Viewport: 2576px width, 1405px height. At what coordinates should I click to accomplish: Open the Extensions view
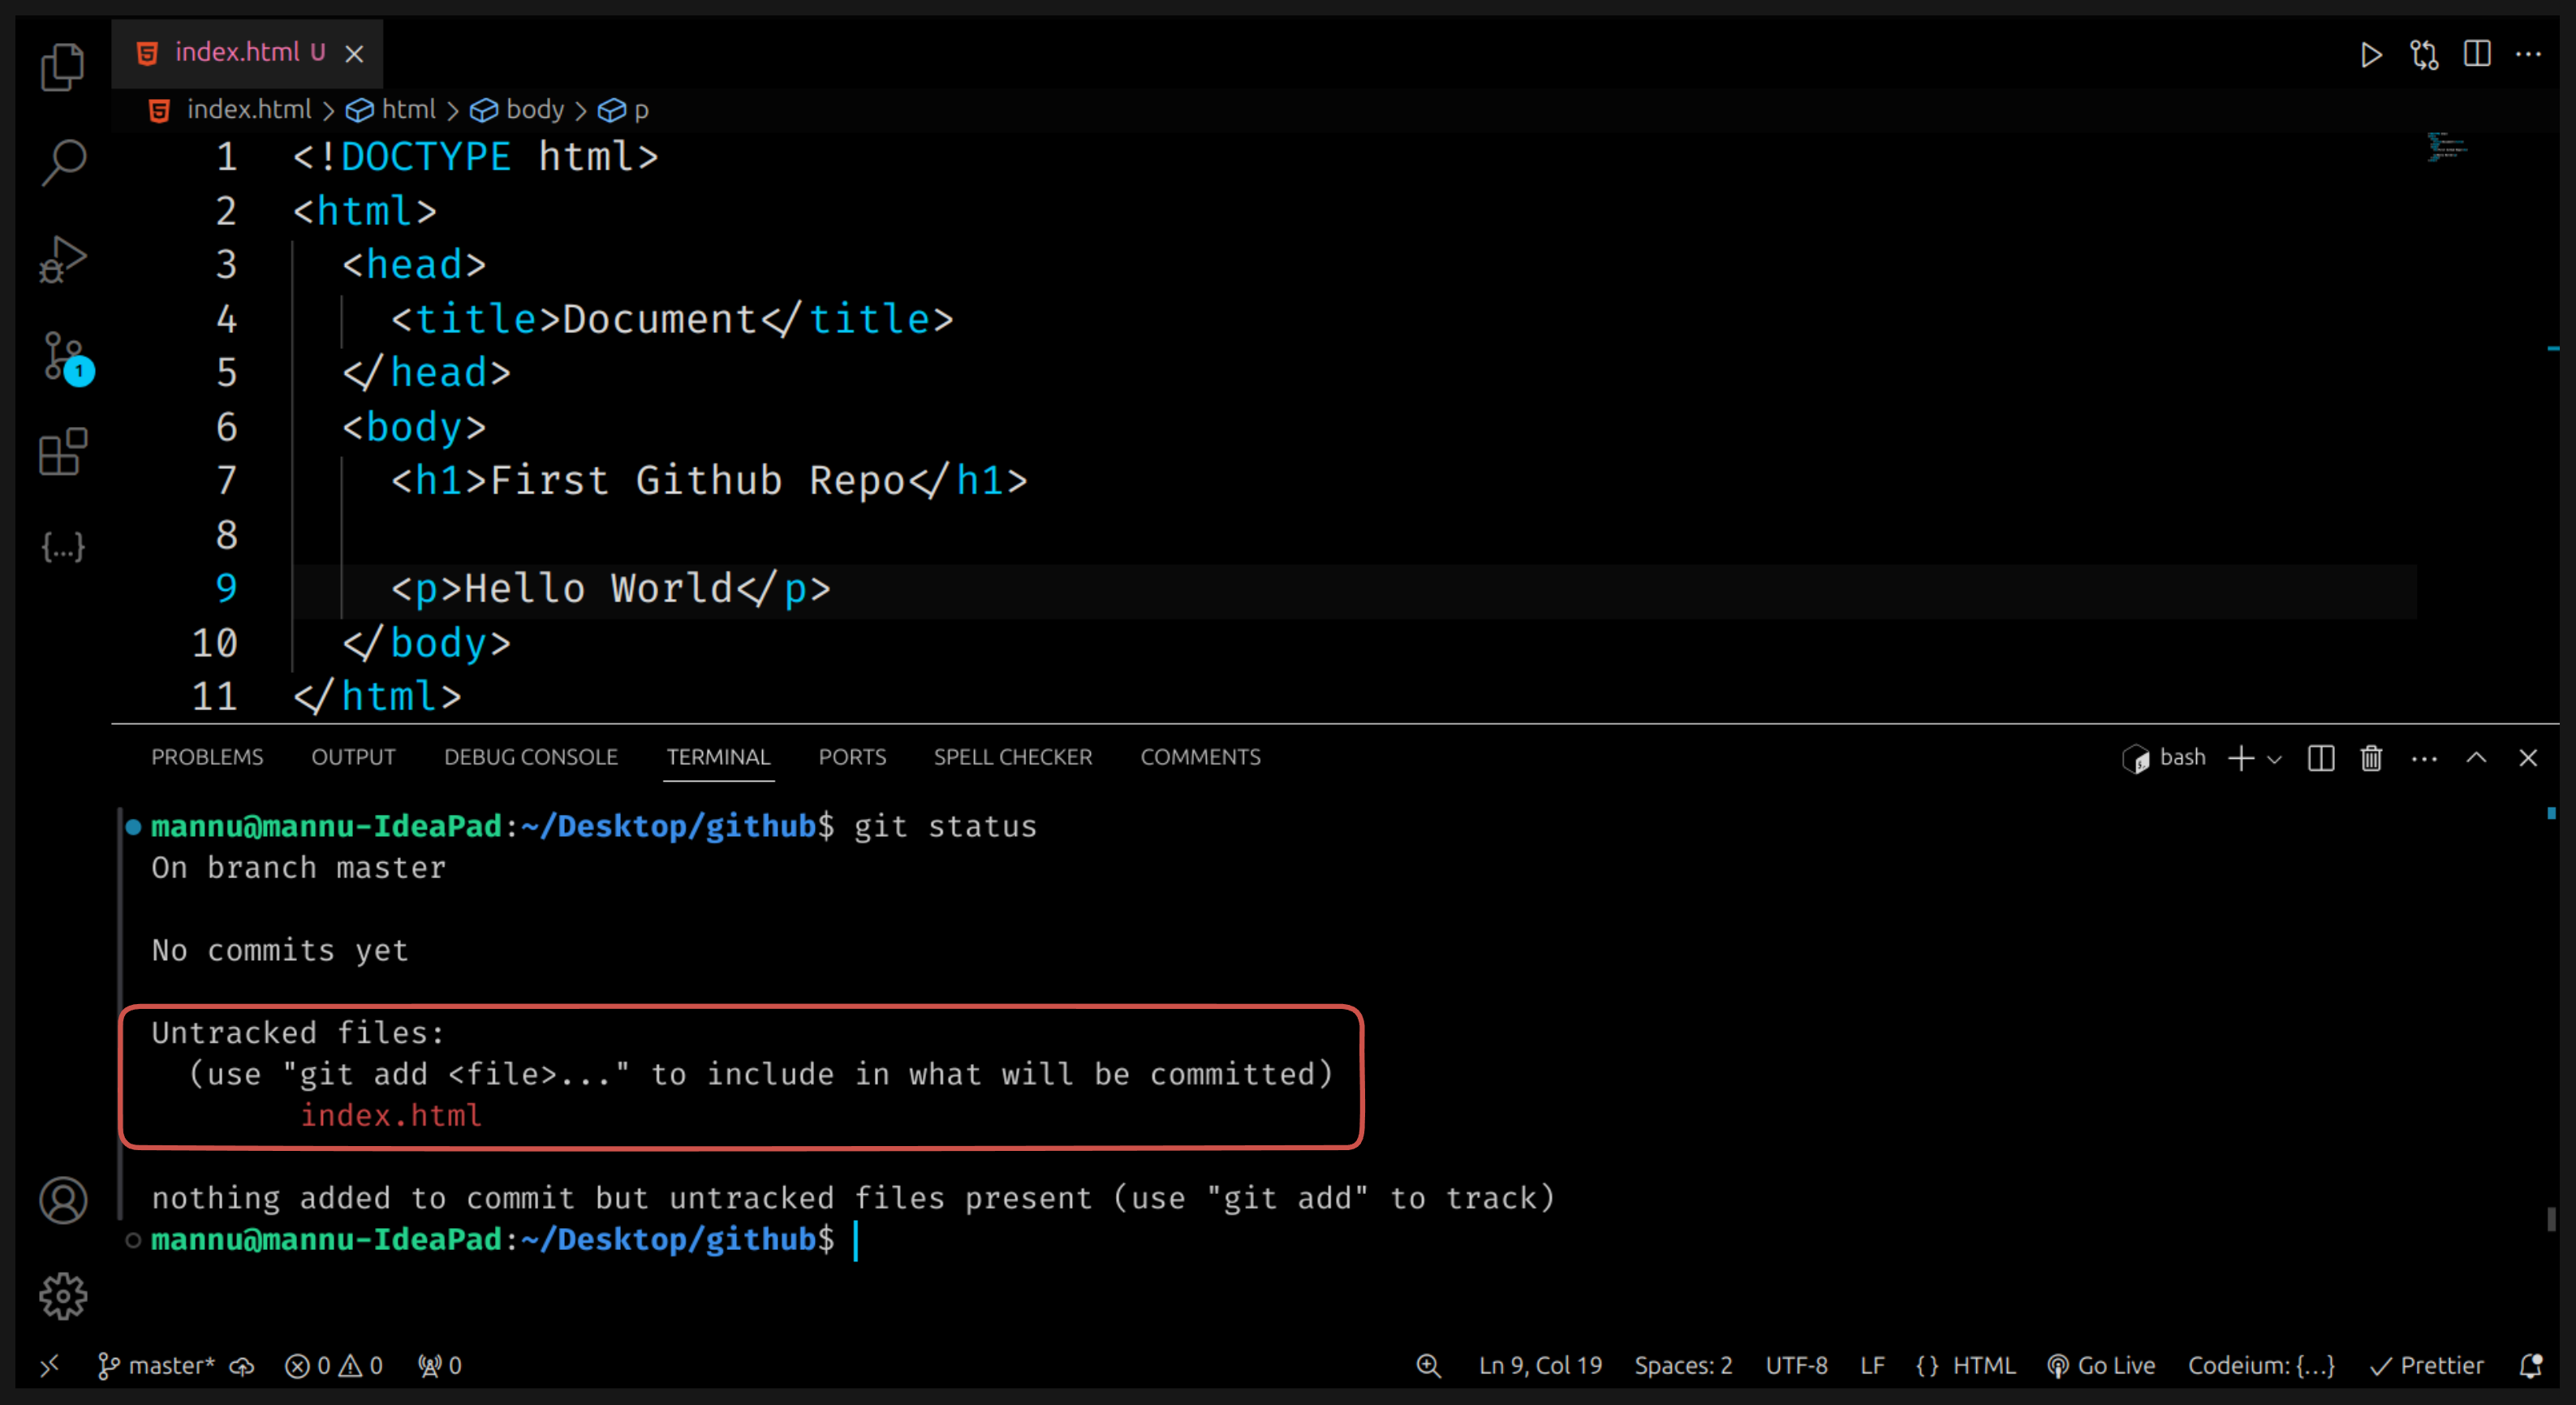point(62,451)
